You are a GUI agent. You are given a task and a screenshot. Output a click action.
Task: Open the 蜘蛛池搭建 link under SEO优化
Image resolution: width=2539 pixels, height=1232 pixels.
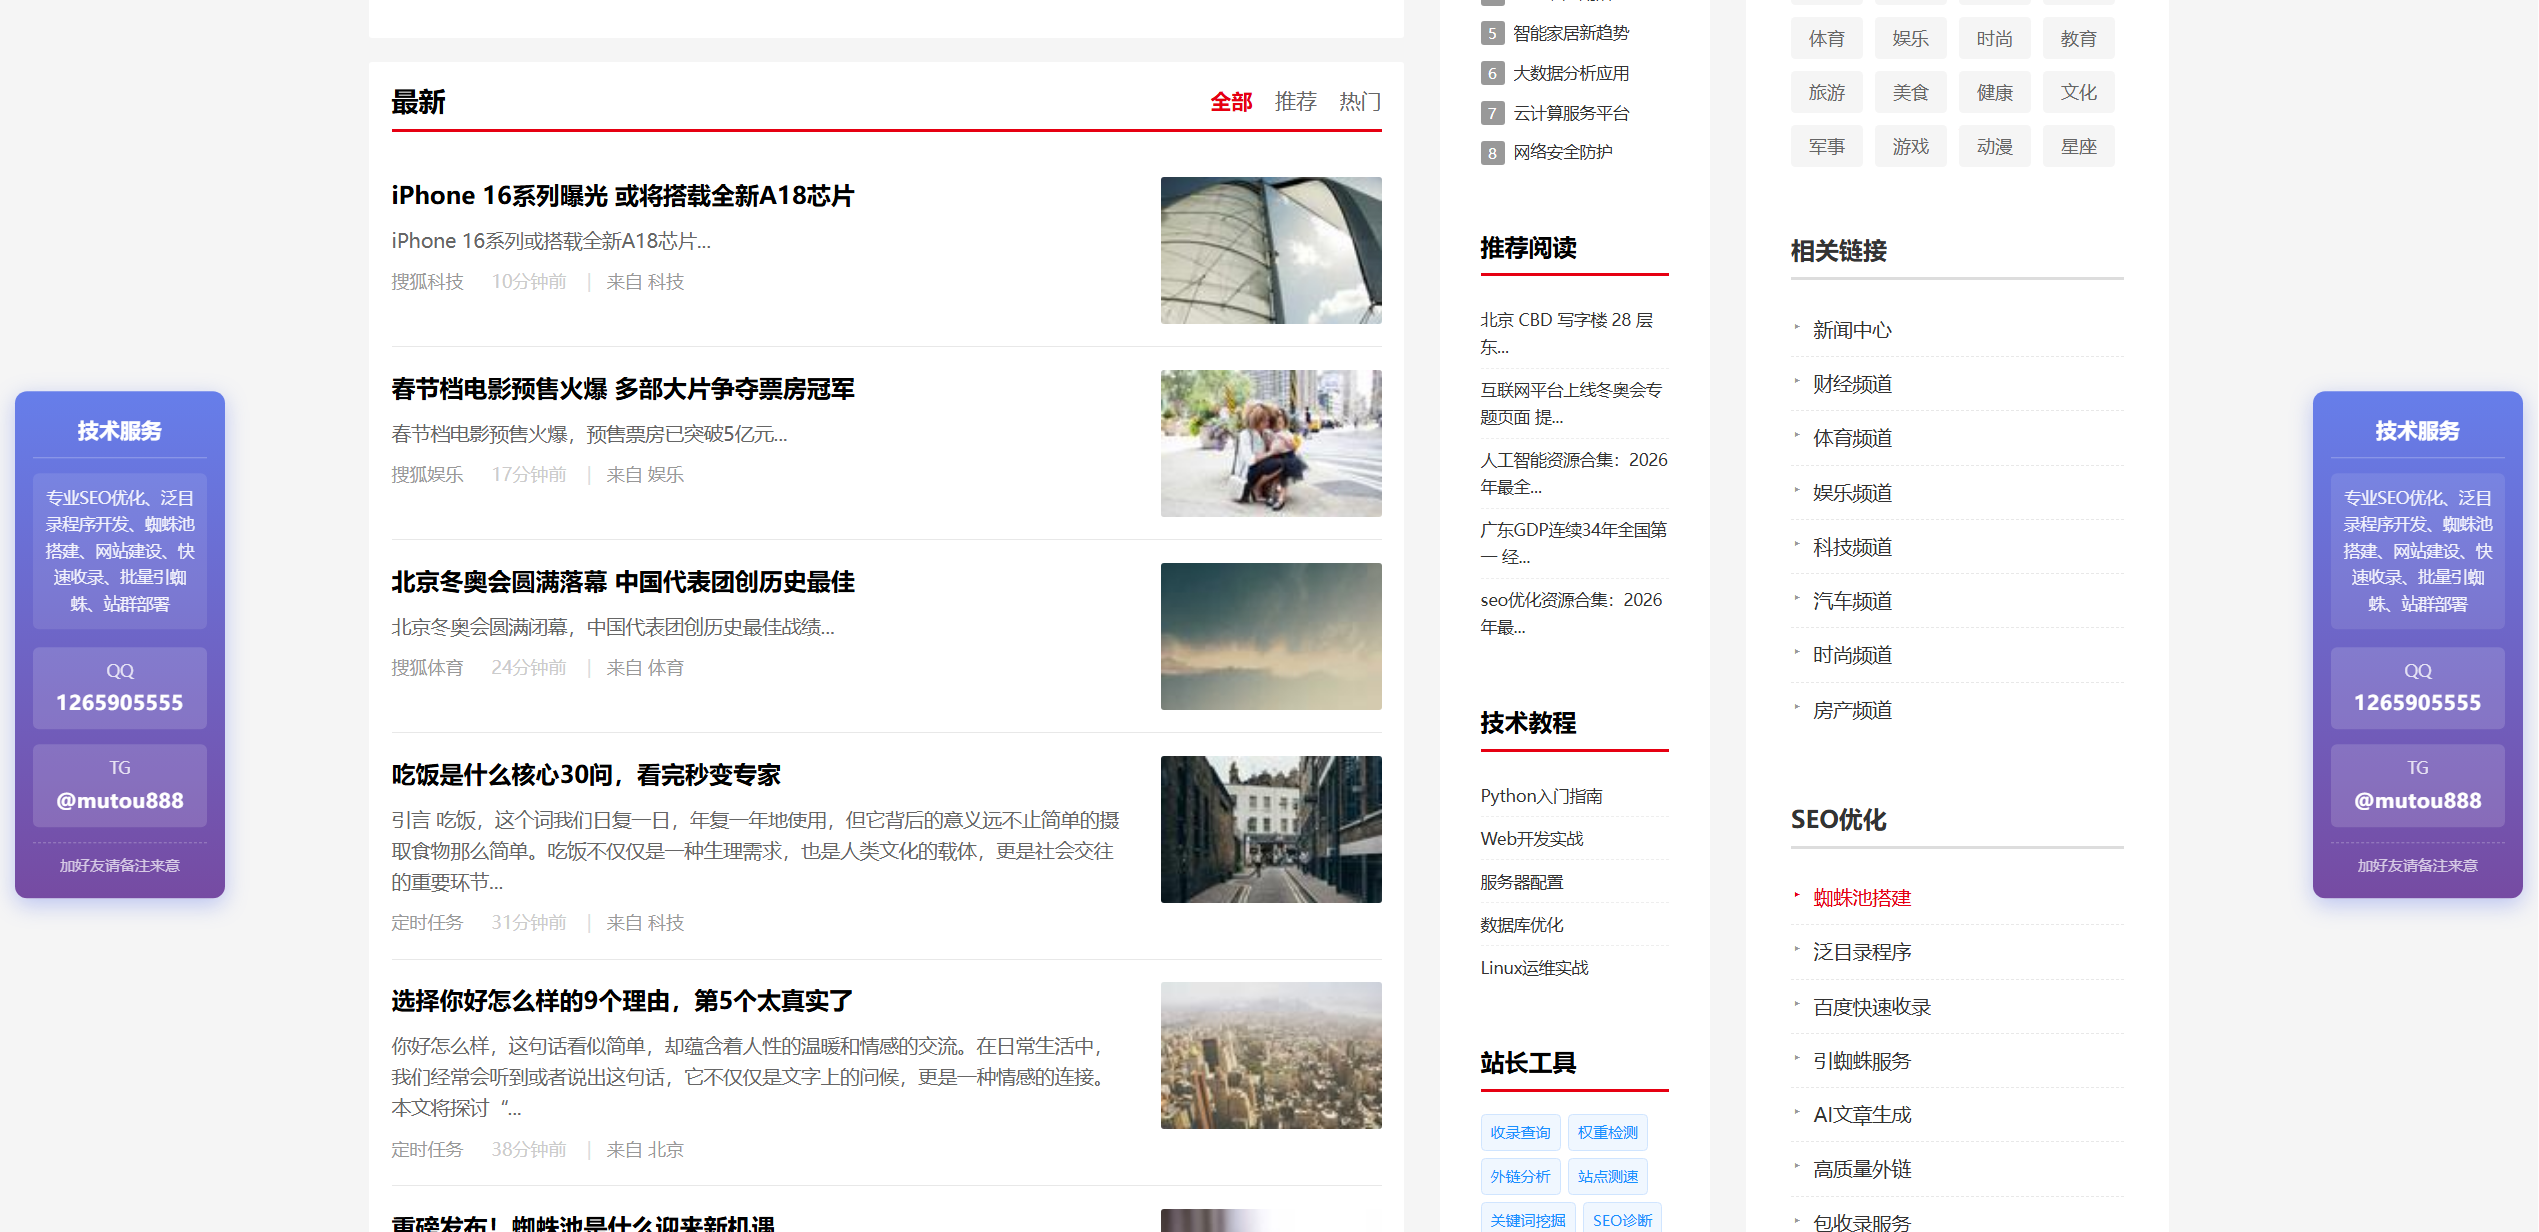click(x=1861, y=898)
